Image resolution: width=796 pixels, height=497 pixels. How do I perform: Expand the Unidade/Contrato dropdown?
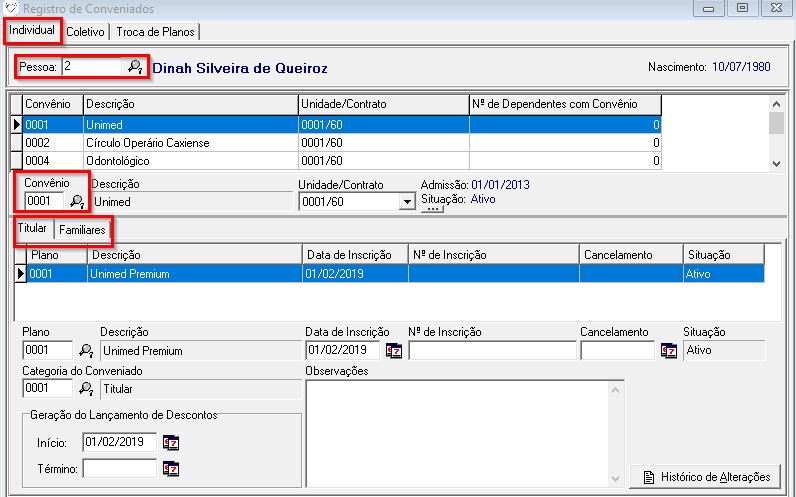click(406, 202)
